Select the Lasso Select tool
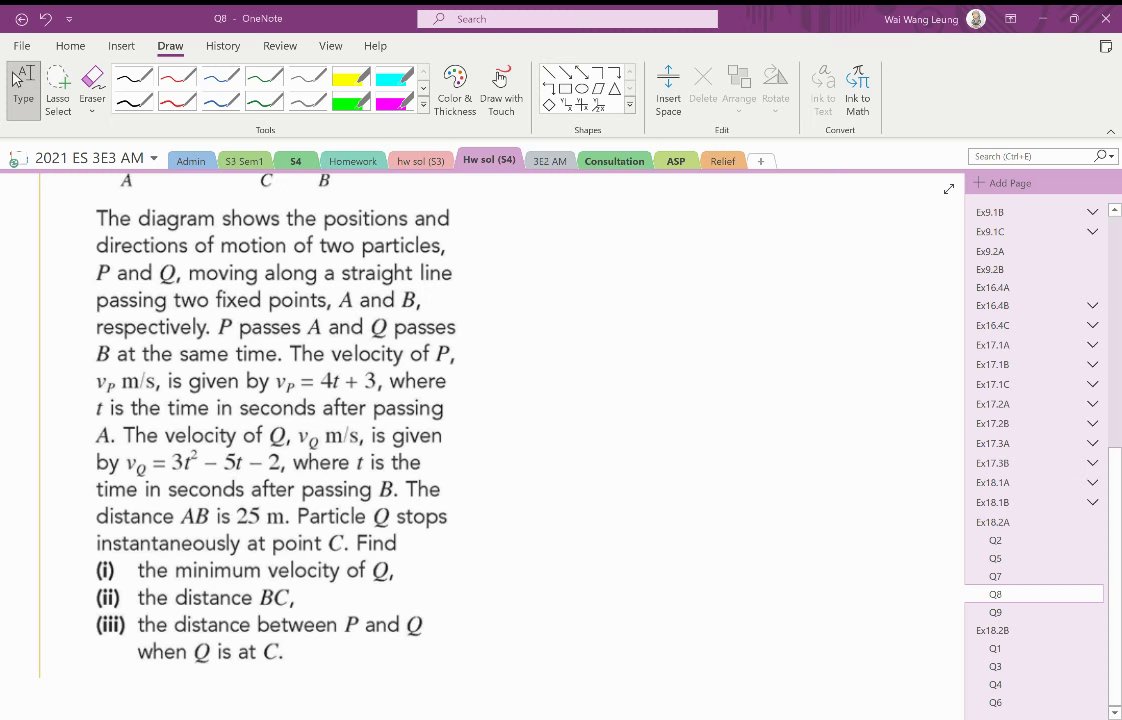The width and height of the screenshot is (1122, 720). (x=58, y=91)
